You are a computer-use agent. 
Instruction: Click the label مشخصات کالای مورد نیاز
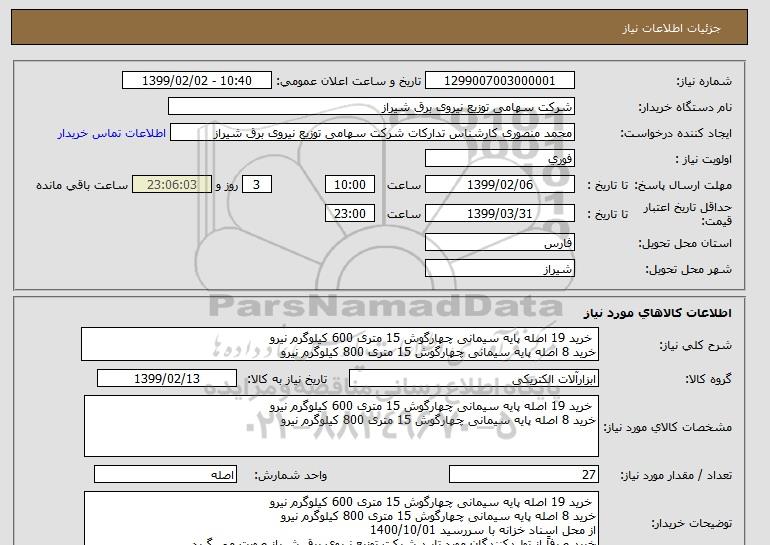pos(667,427)
